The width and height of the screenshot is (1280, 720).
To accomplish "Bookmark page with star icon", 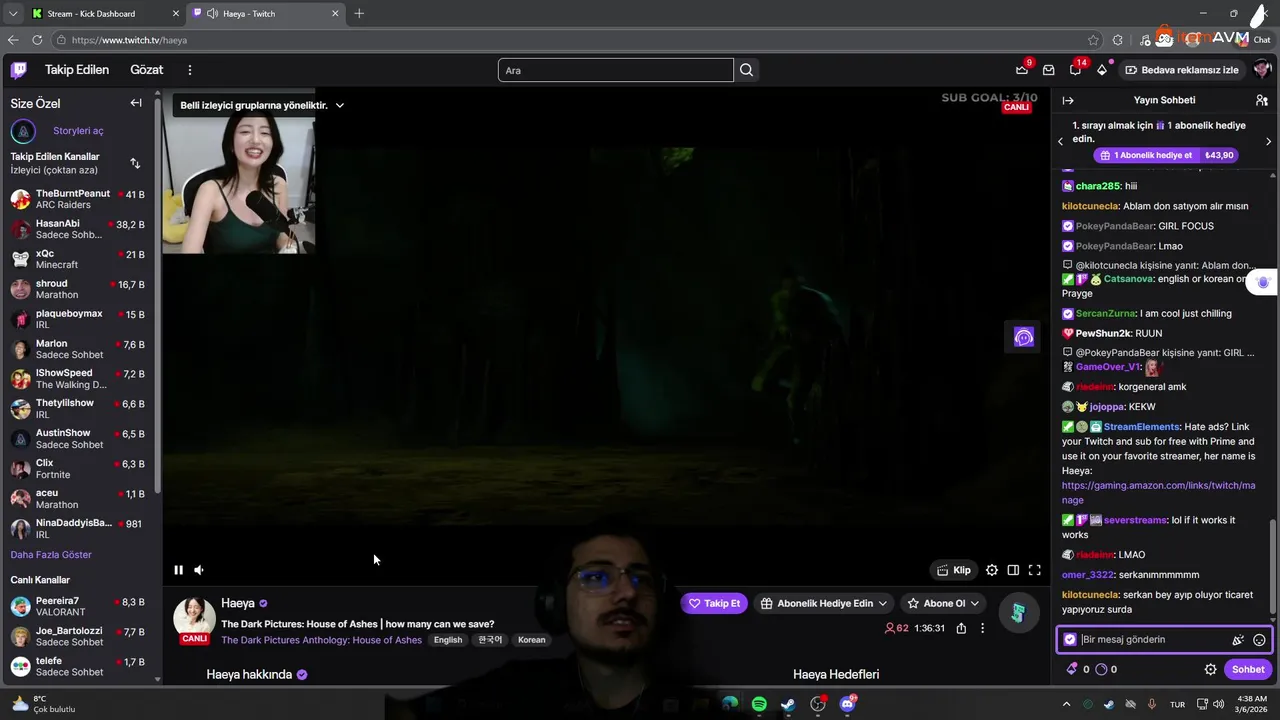I will (1093, 40).
